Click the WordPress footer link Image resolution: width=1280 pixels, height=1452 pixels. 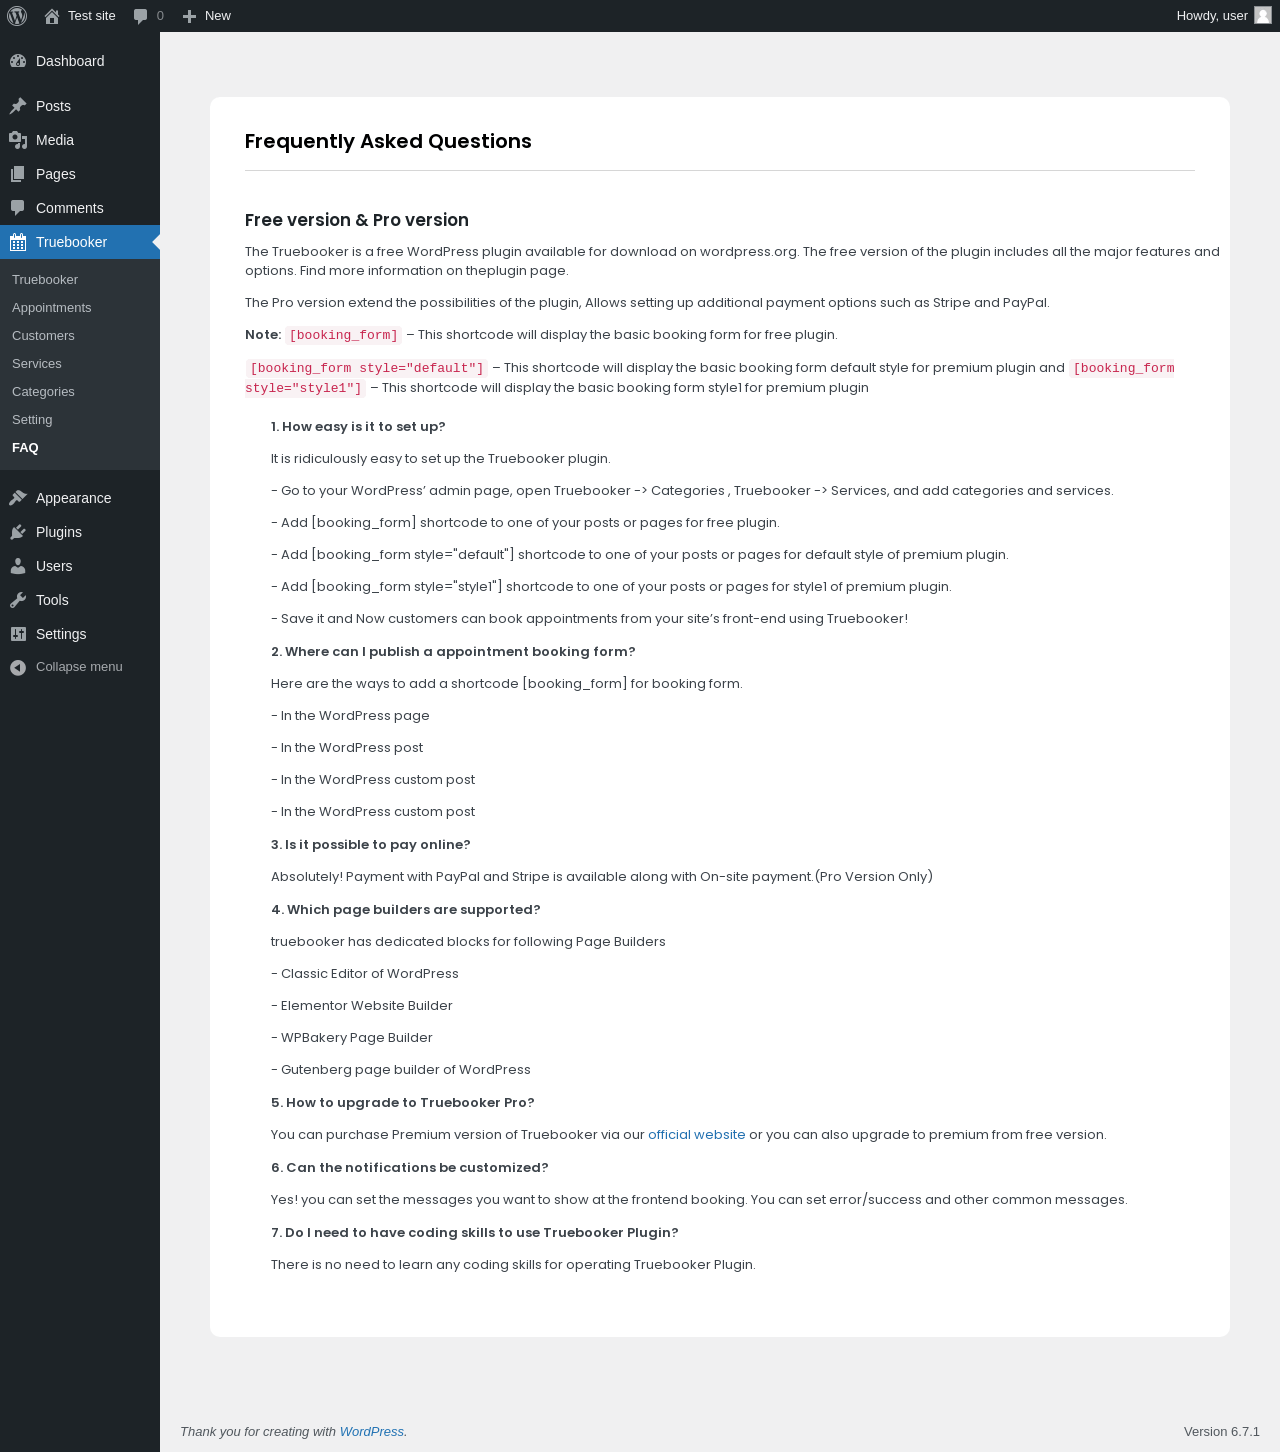(x=371, y=1432)
